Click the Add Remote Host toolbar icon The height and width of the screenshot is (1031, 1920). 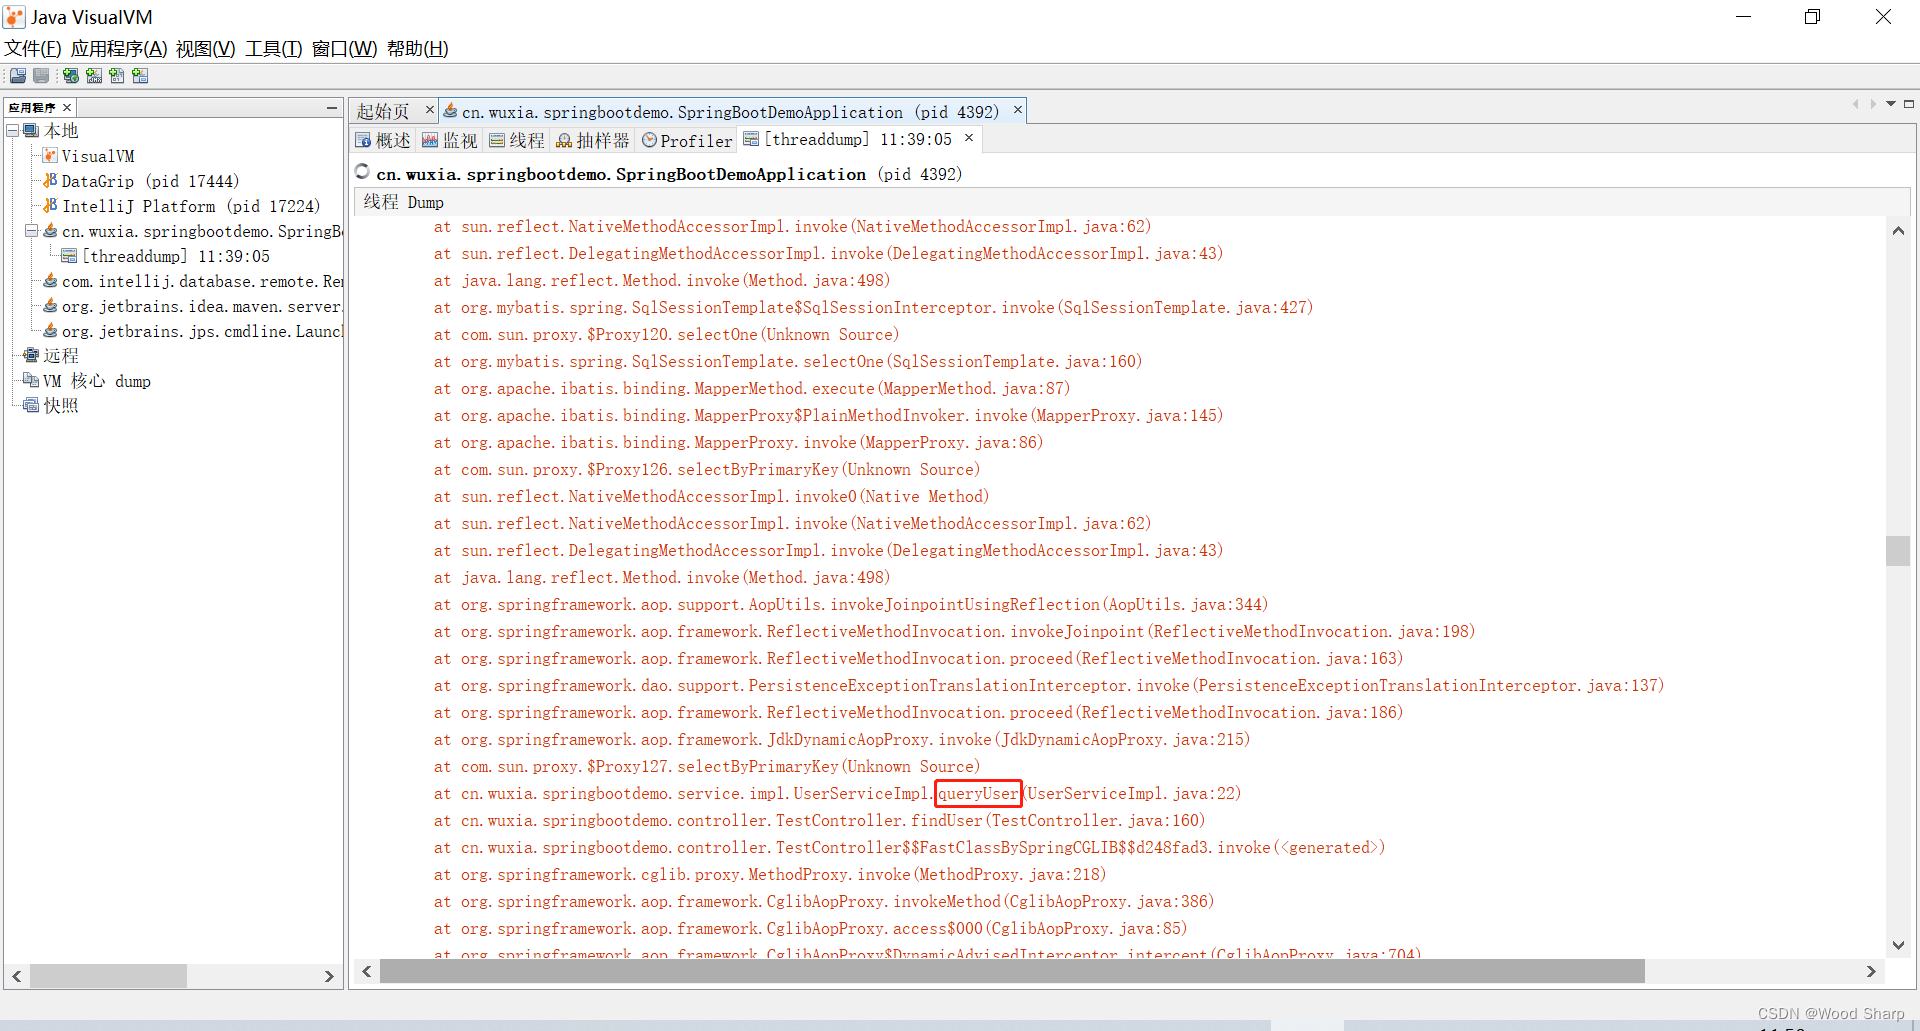(71, 76)
